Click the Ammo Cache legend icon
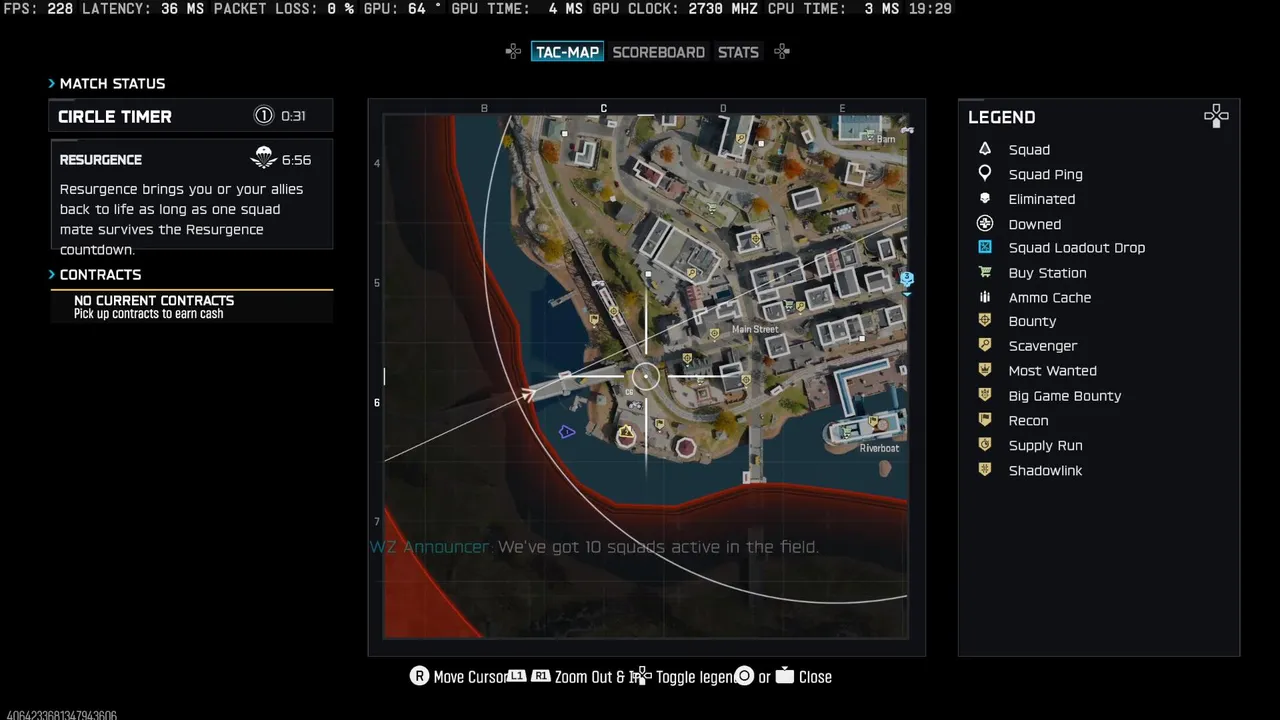The width and height of the screenshot is (1280, 720). pyautogui.click(x=985, y=297)
